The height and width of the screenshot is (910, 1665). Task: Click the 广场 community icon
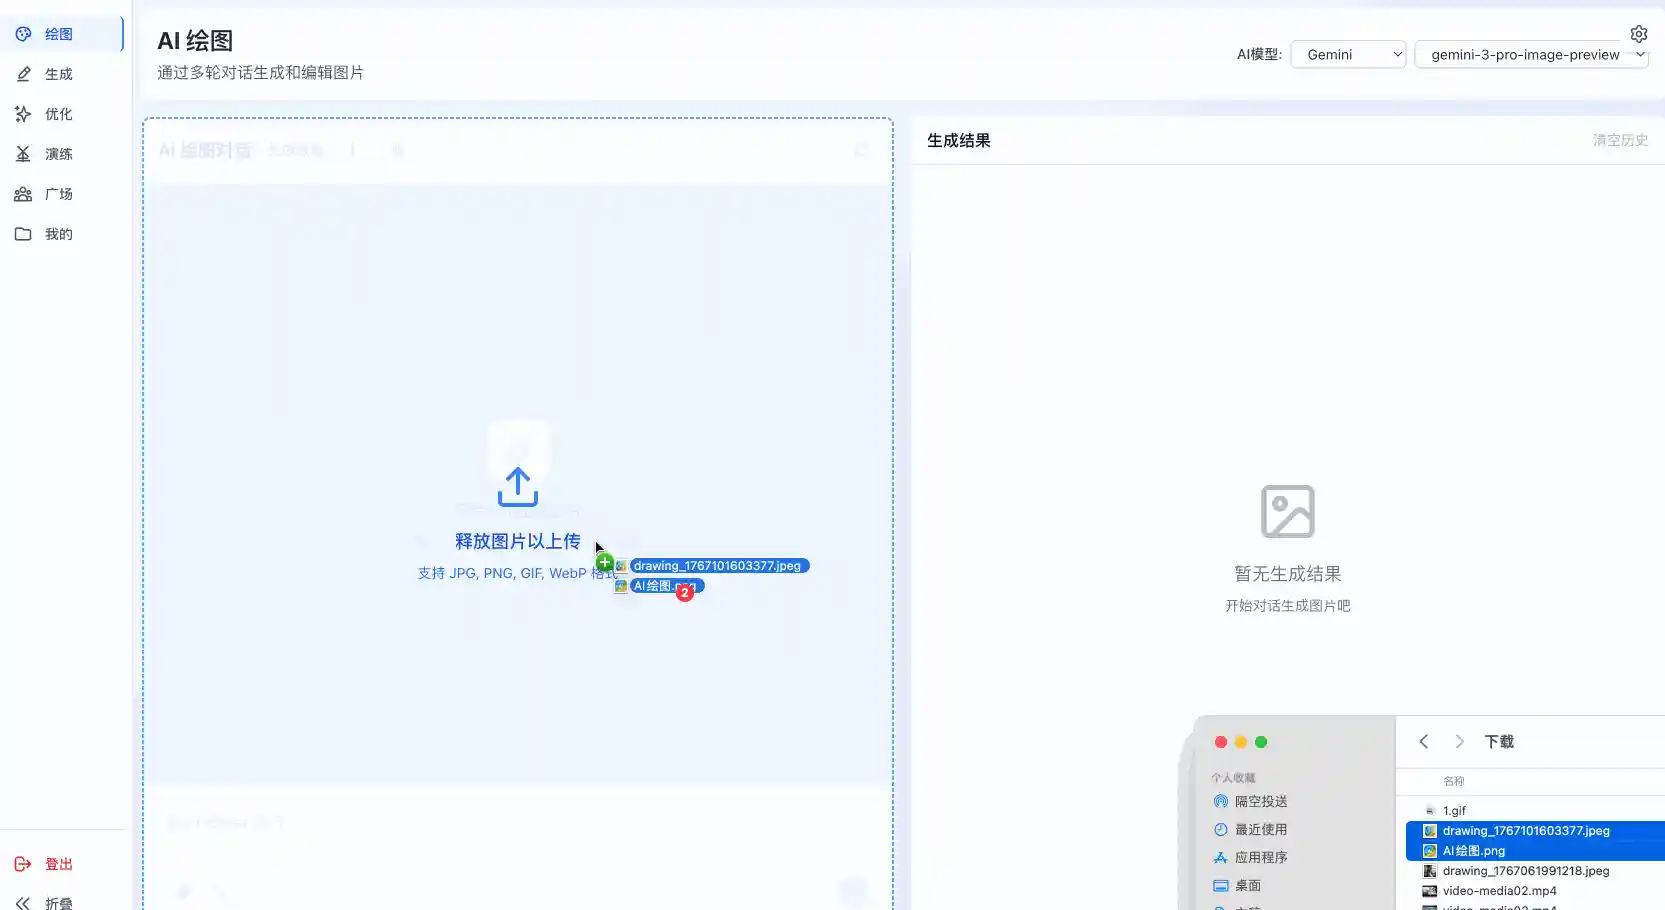pos(23,194)
